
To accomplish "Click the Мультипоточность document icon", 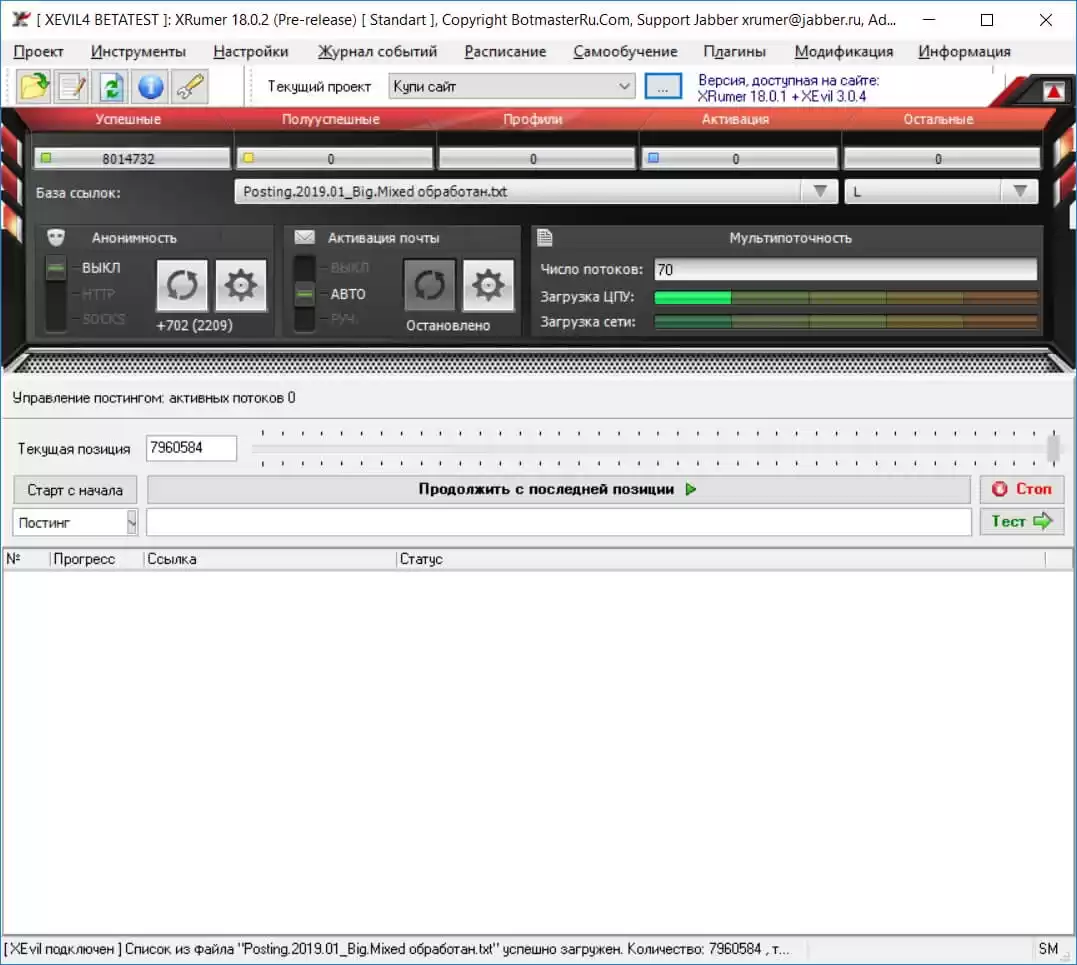I will (x=545, y=237).
